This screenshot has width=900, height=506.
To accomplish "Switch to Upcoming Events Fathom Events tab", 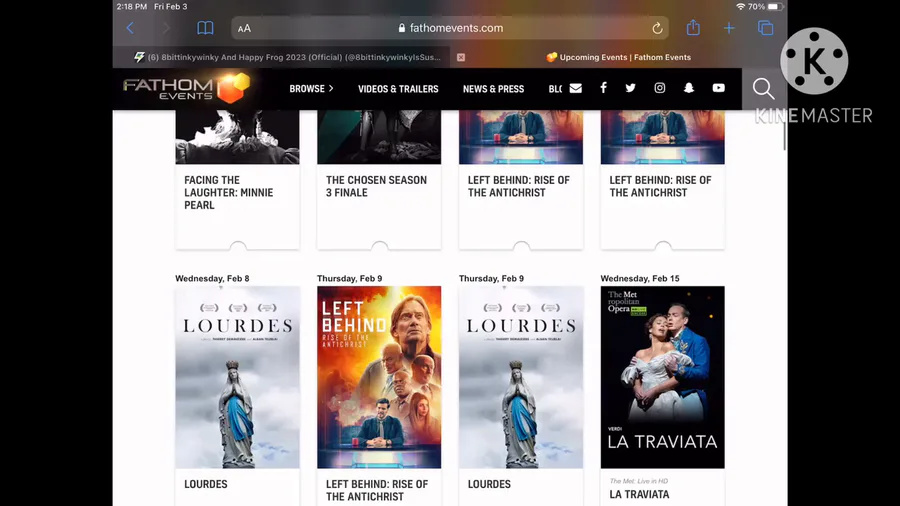I will click(x=619, y=57).
